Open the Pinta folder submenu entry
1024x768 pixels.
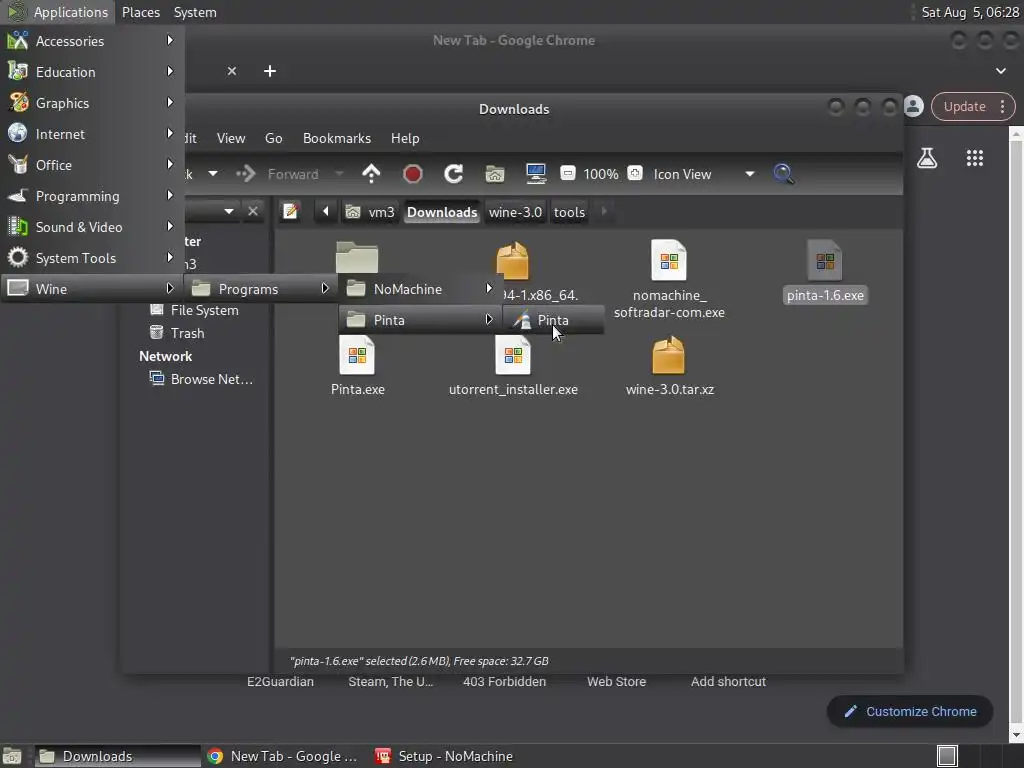[x=419, y=320]
